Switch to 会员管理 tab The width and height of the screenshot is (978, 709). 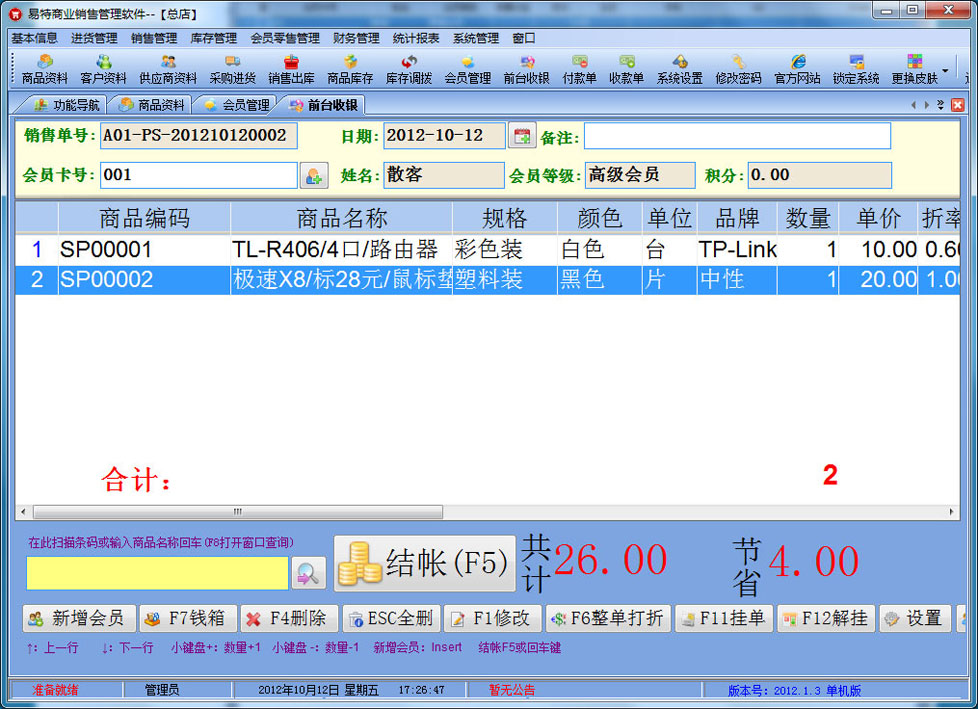click(236, 105)
